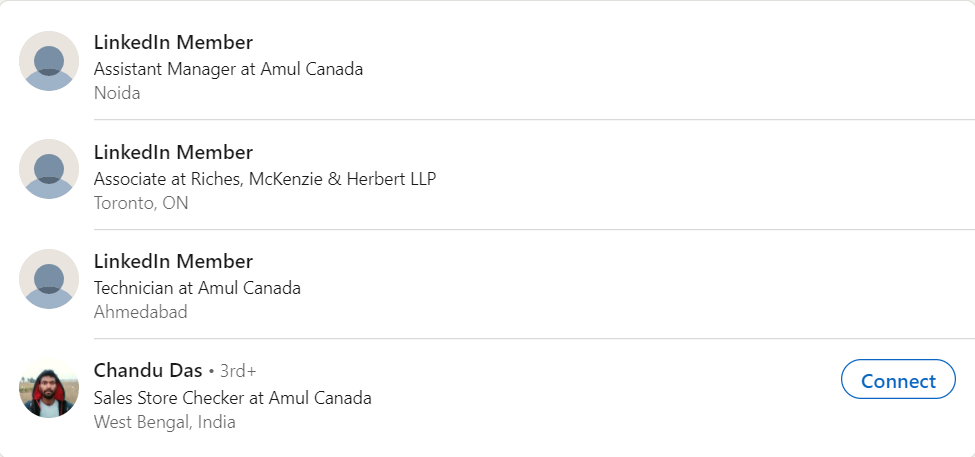Click the Assistant Manager at Amul Canada headline

[228, 69]
